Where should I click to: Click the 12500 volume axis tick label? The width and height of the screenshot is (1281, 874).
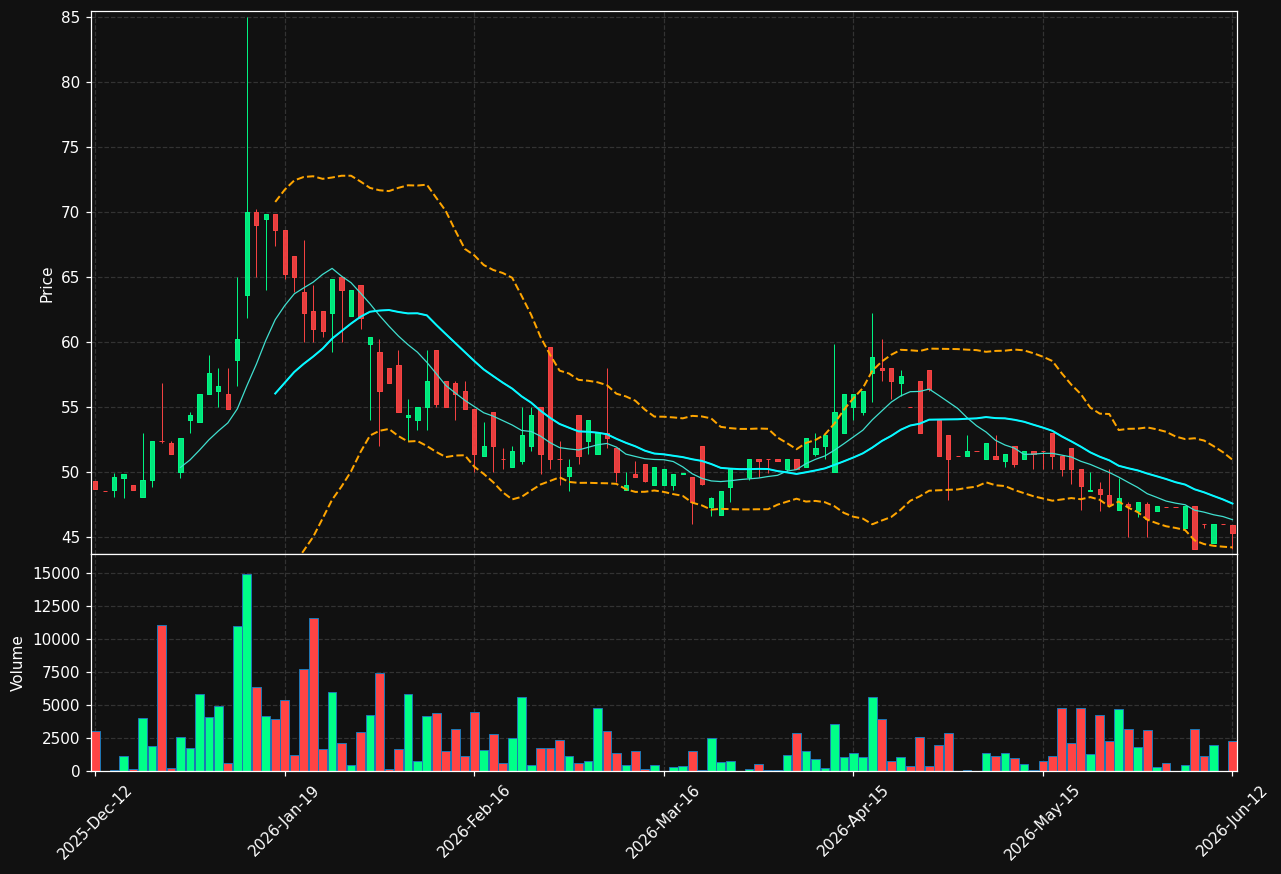[59, 607]
